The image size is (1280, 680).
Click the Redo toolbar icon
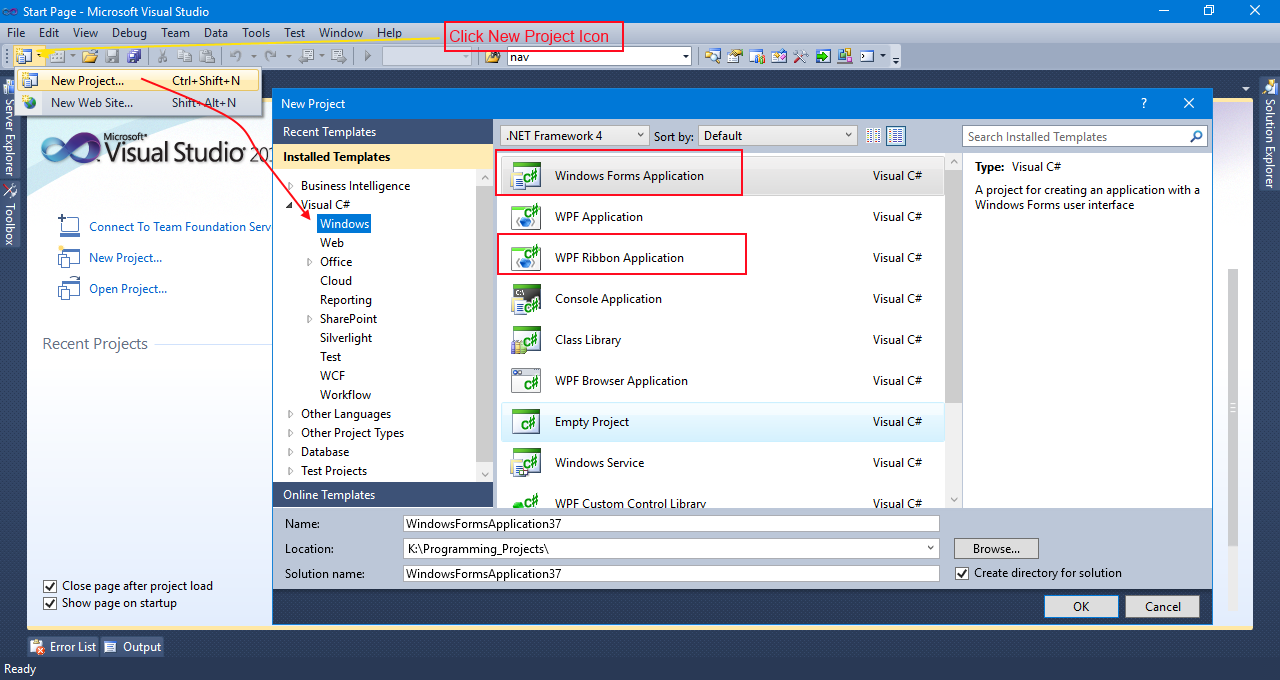[x=270, y=56]
